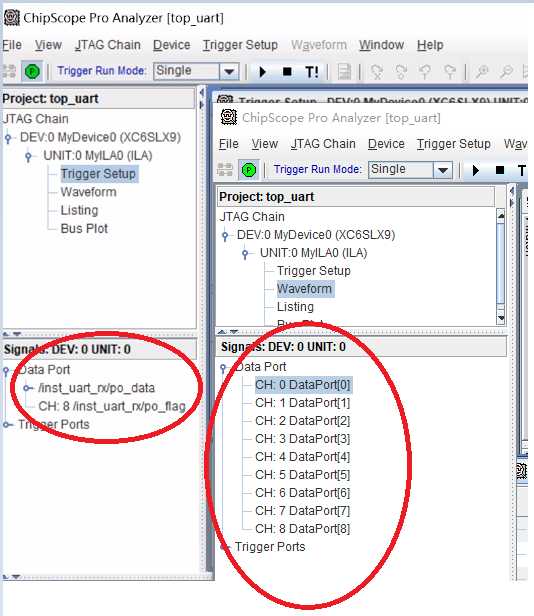534x616 pixels.
Task: Expand Trigger Ports node in back window
Action: (7, 425)
